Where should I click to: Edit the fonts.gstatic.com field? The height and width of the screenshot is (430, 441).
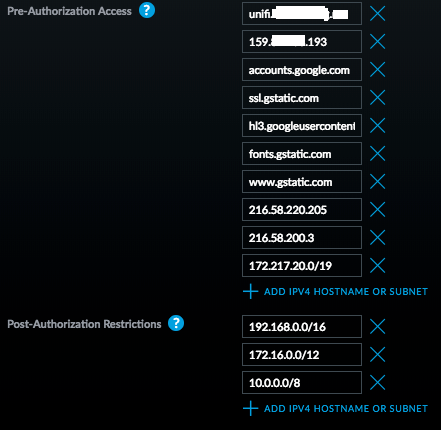coord(302,154)
